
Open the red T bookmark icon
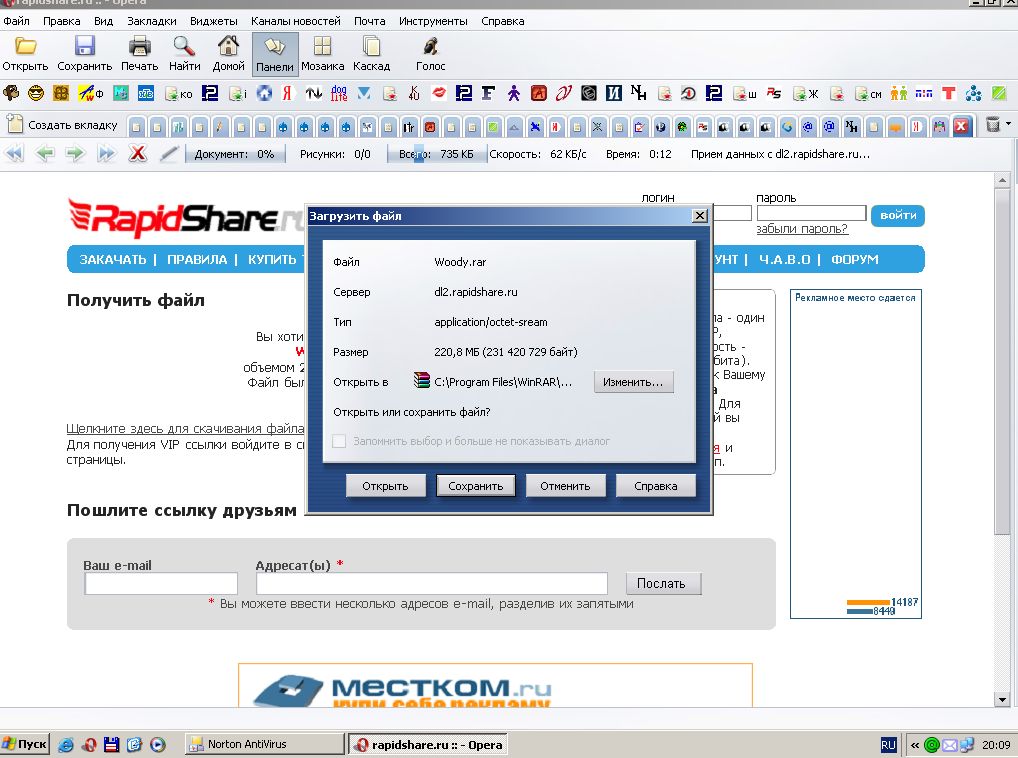tap(949, 93)
